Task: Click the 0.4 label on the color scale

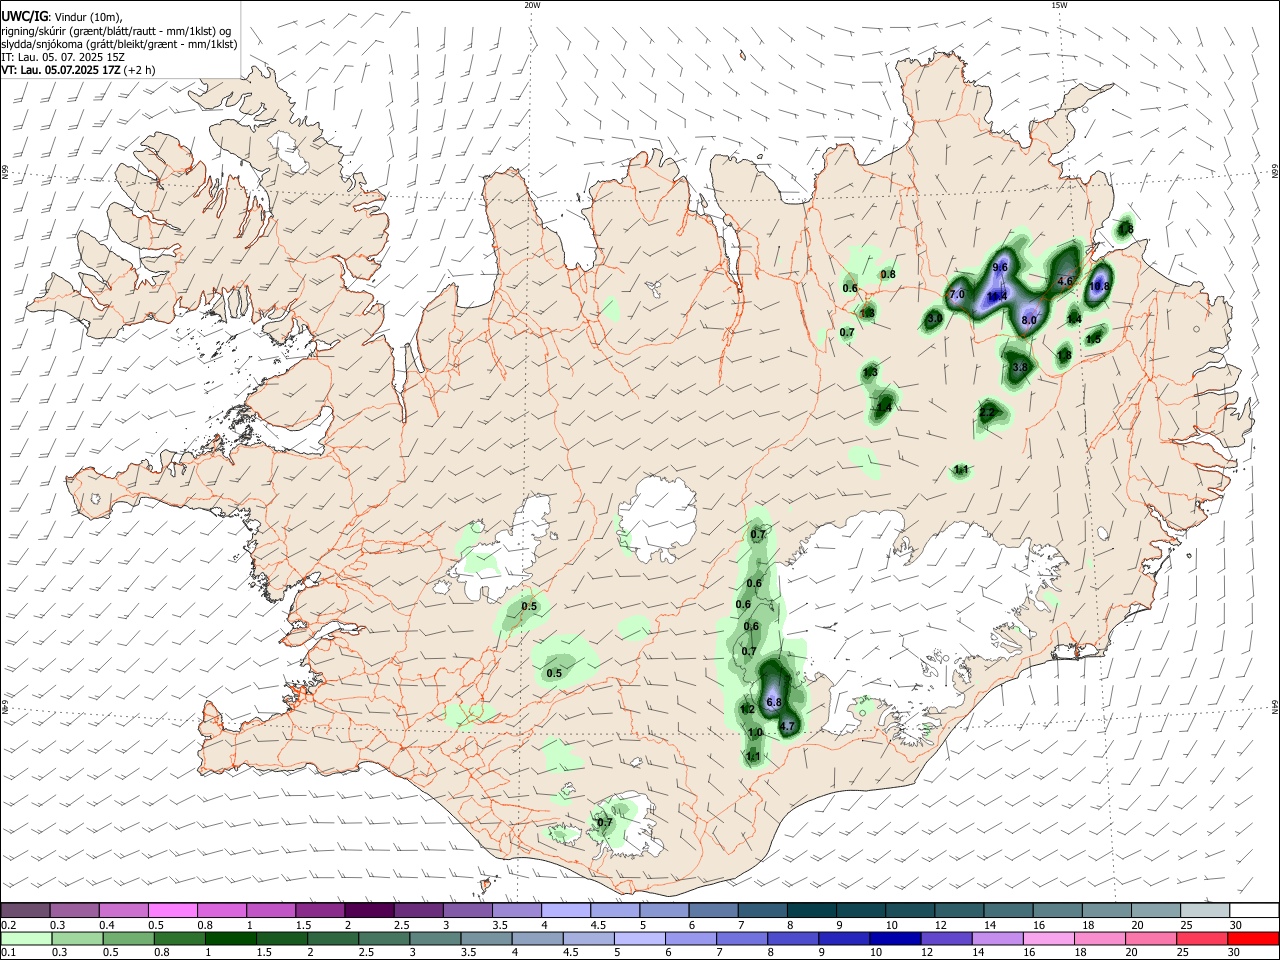Action: point(107,926)
